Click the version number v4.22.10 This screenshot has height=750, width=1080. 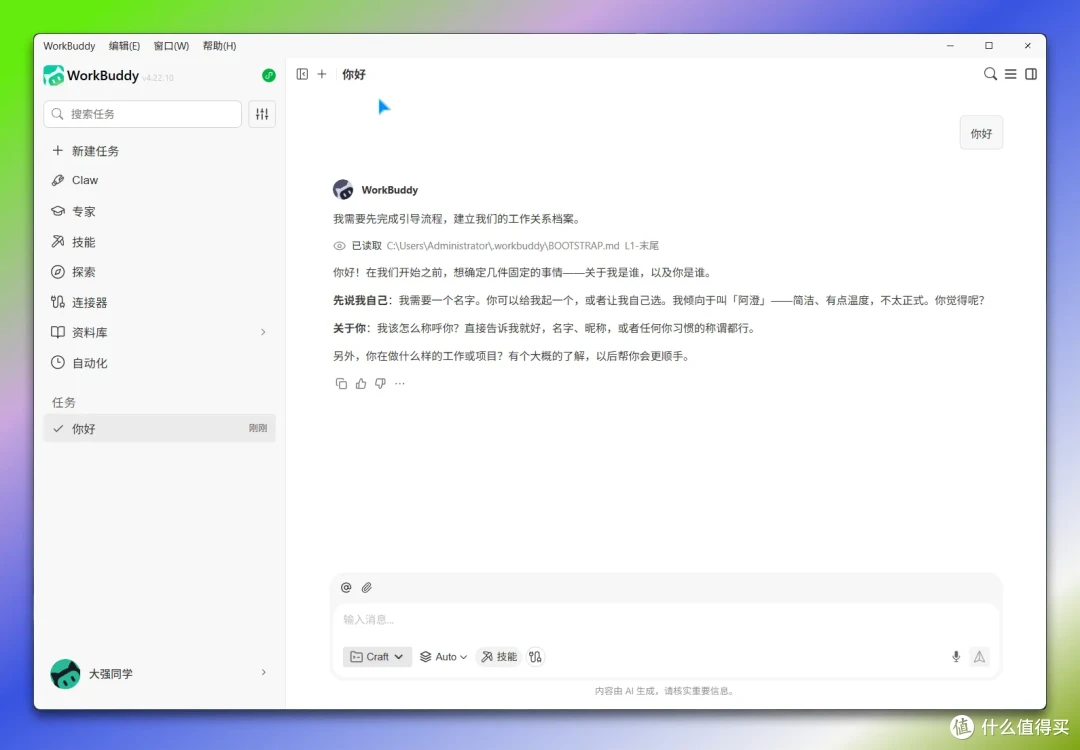coord(158,78)
